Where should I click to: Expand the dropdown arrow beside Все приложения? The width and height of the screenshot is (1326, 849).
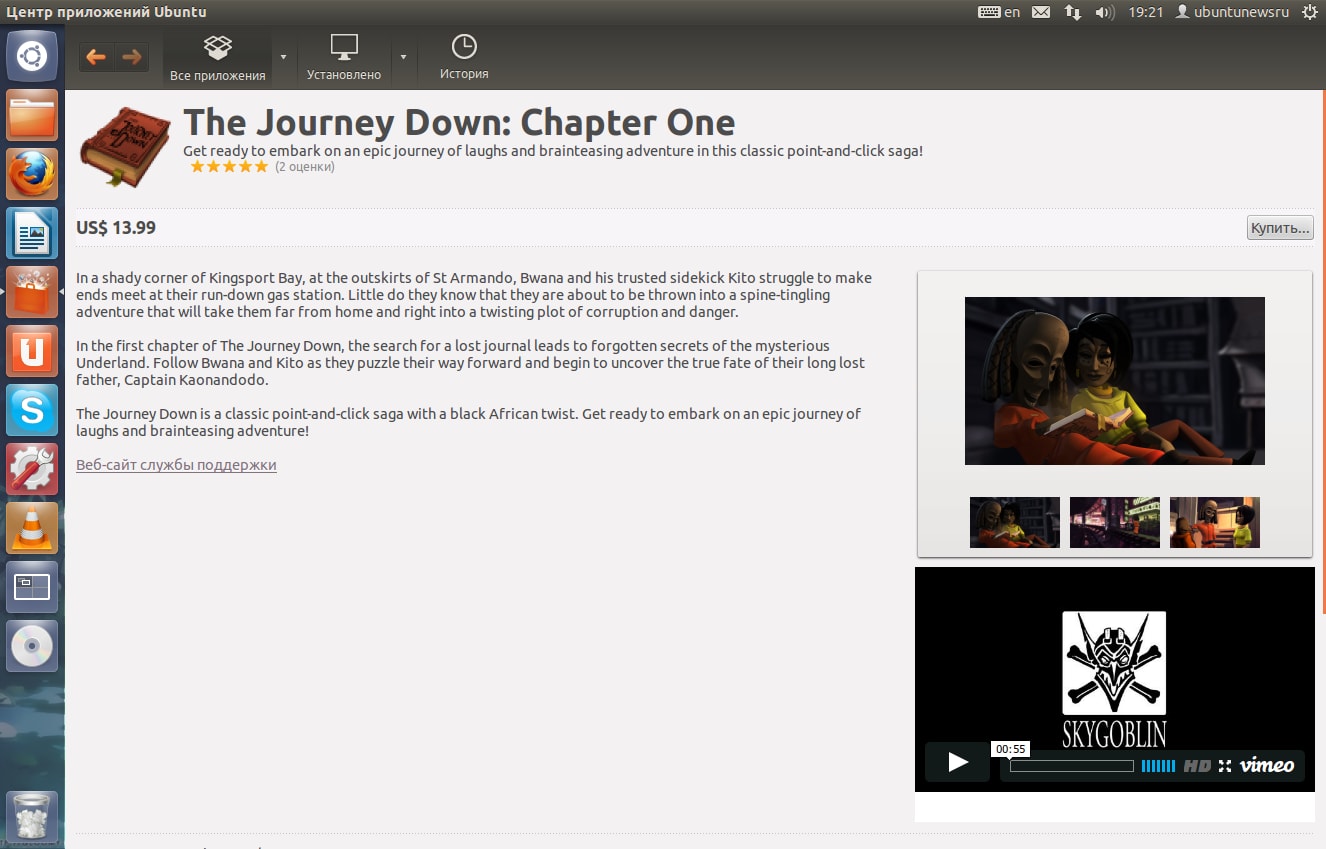[283, 57]
